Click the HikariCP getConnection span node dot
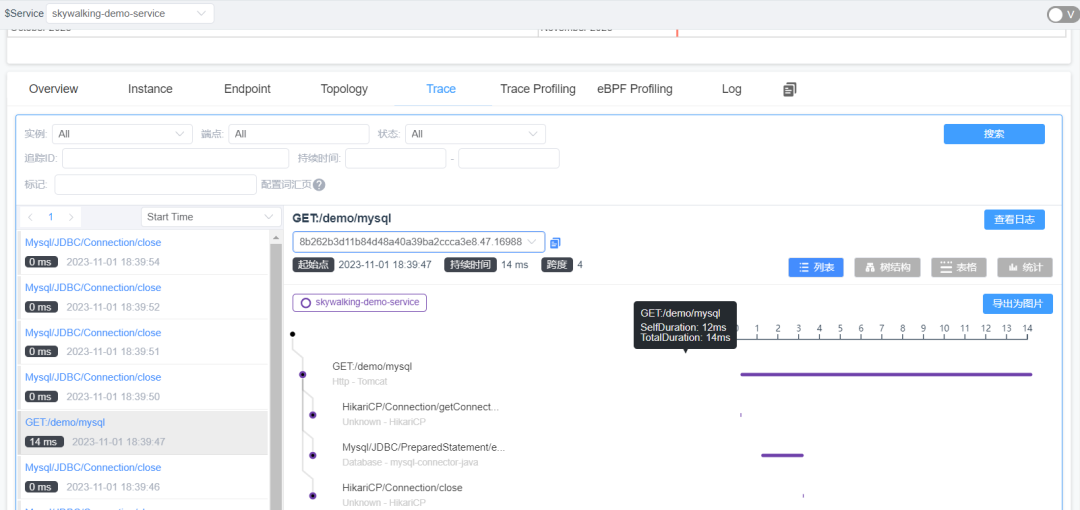The width and height of the screenshot is (1080, 510). coord(313,415)
